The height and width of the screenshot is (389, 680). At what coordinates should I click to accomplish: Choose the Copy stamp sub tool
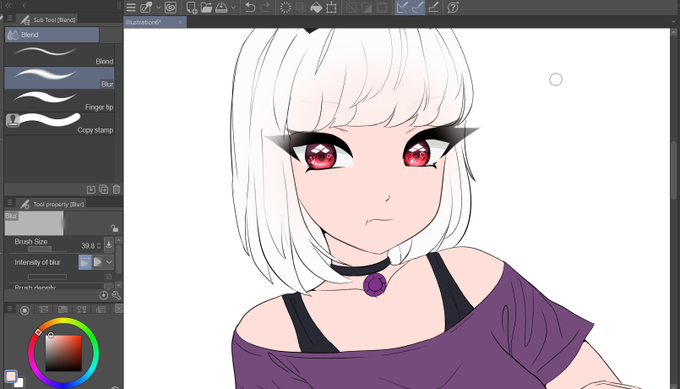pos(59,123)
